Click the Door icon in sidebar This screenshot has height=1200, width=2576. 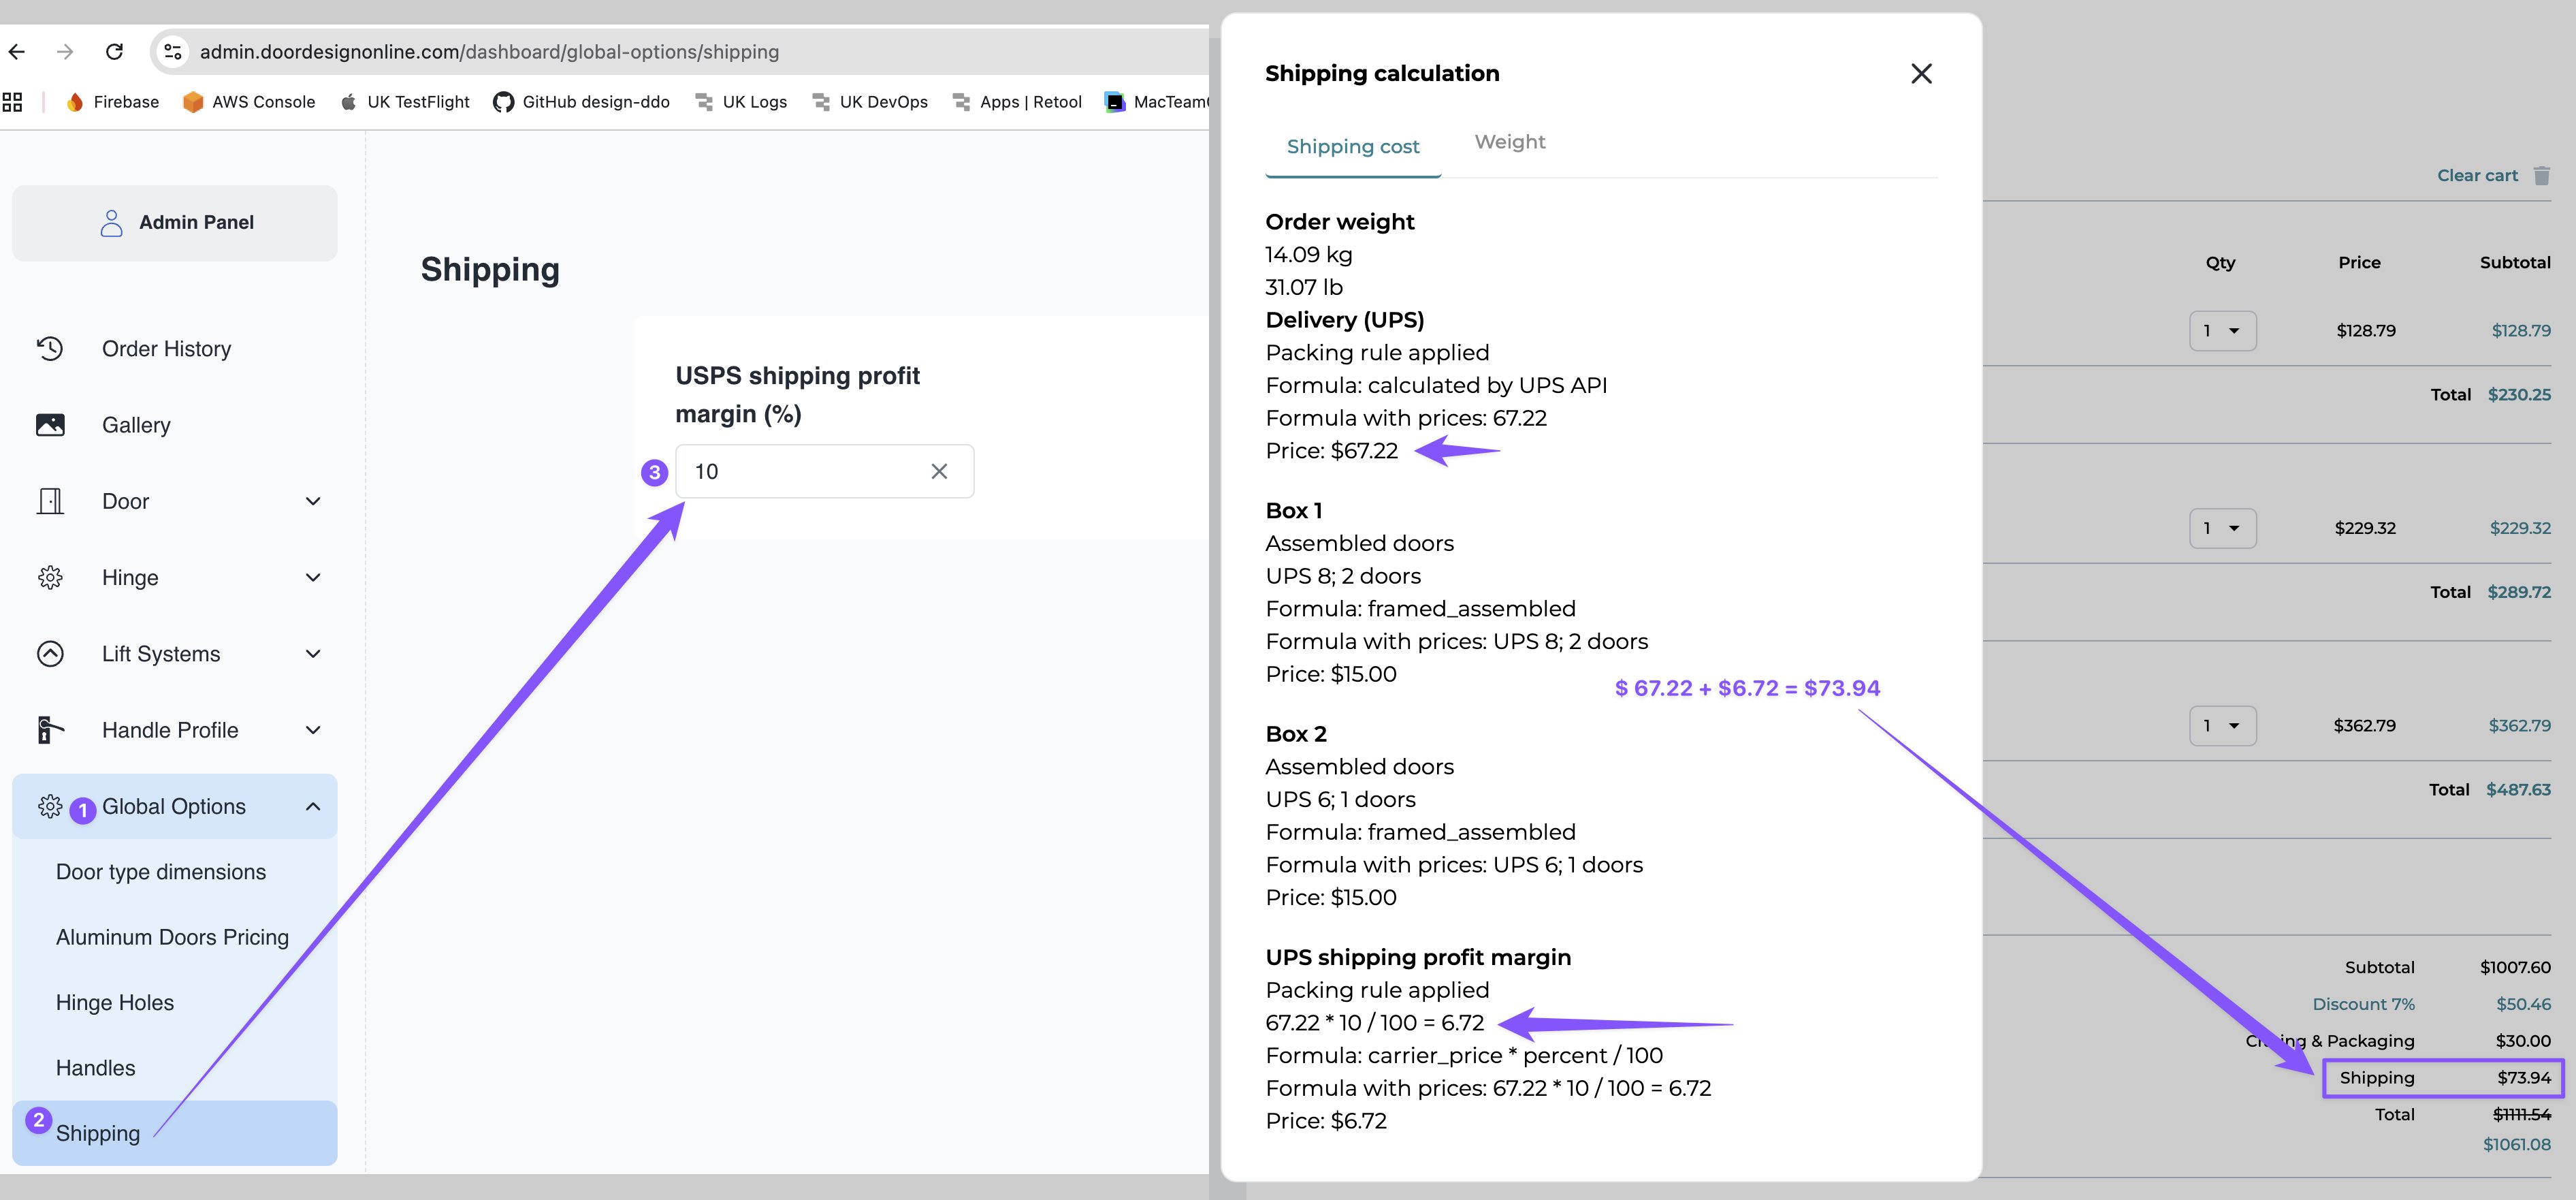(50, 501)
